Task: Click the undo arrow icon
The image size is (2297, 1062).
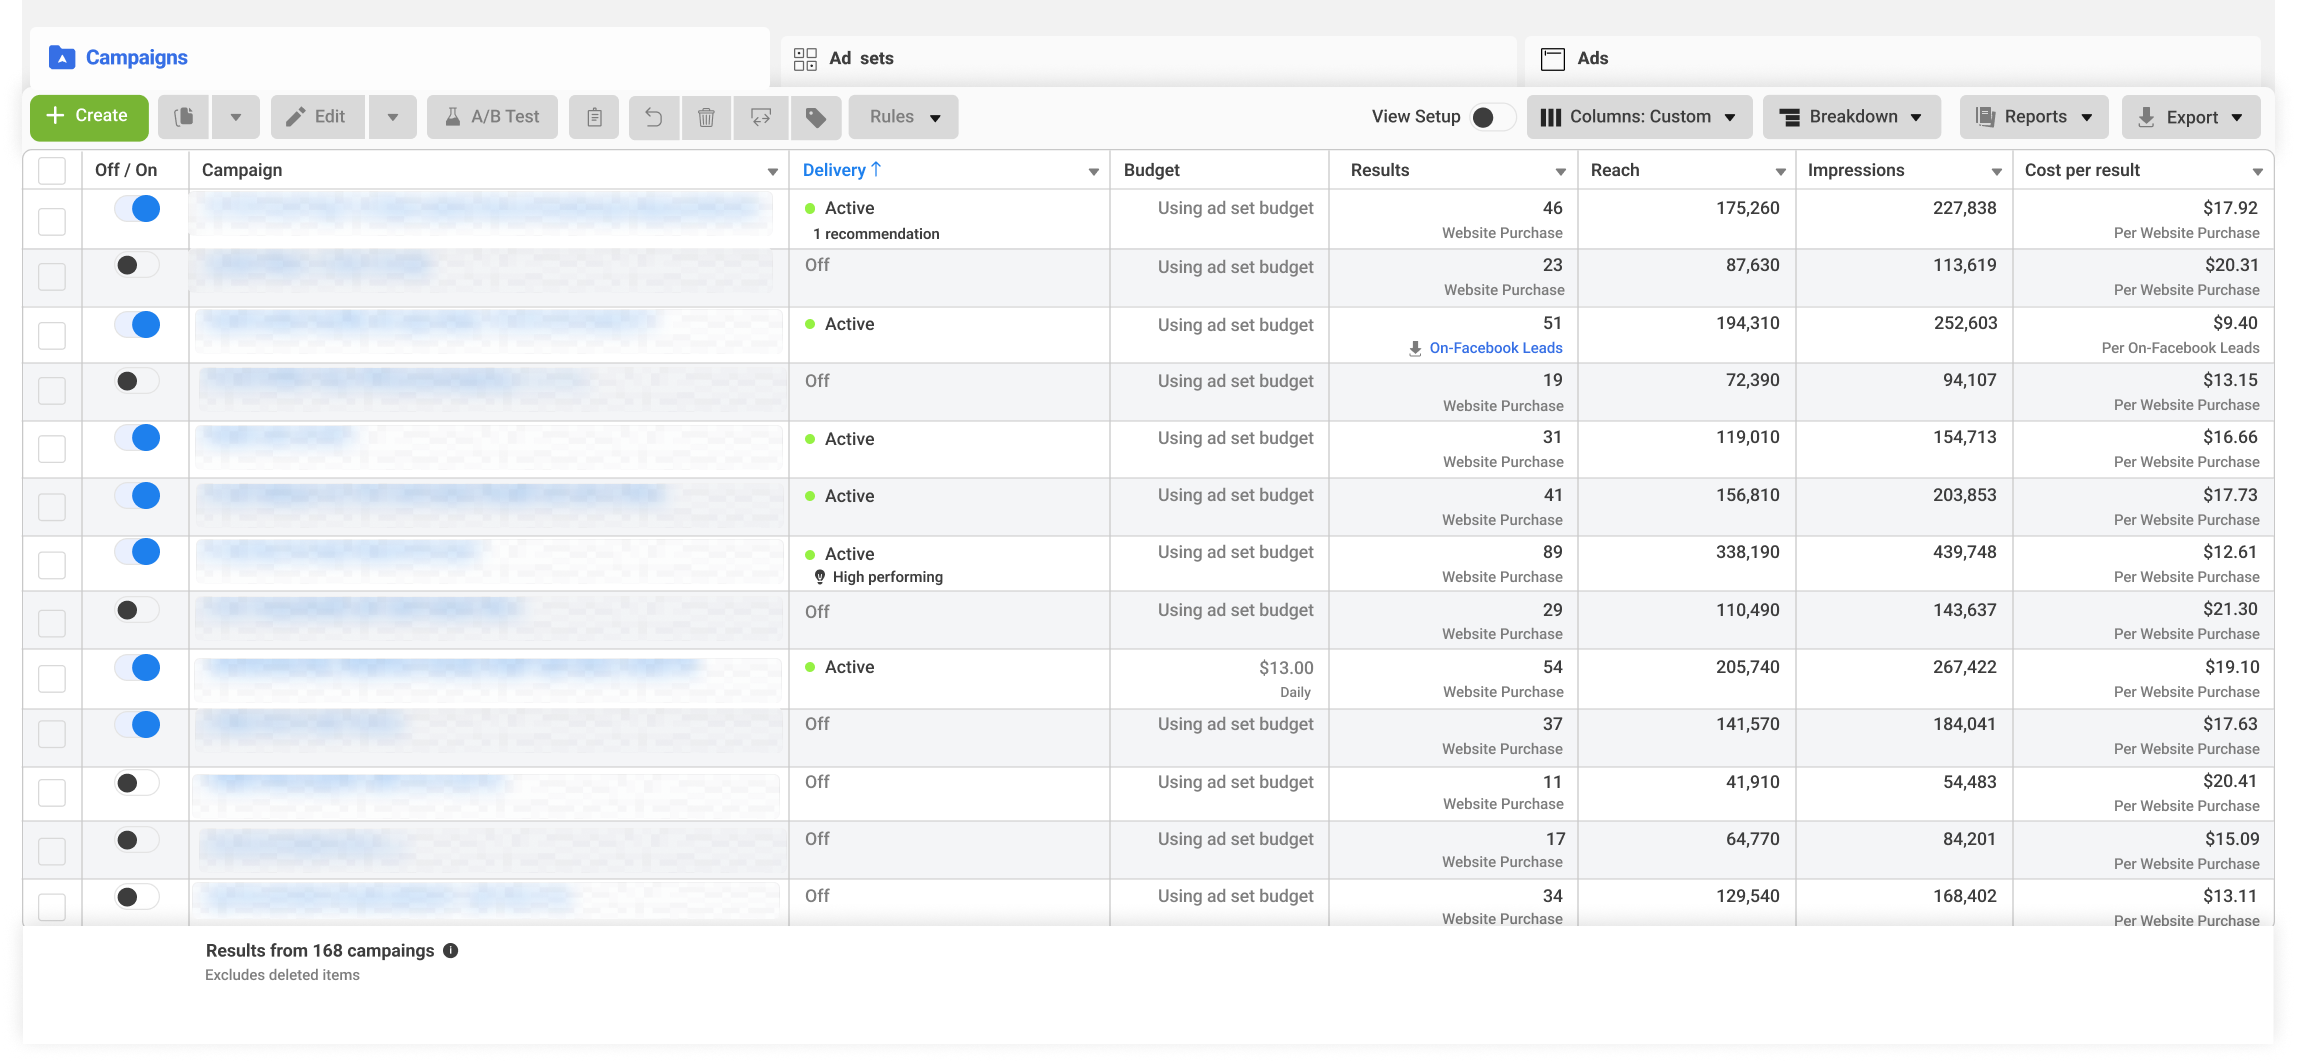Action: tap(653, 117)
